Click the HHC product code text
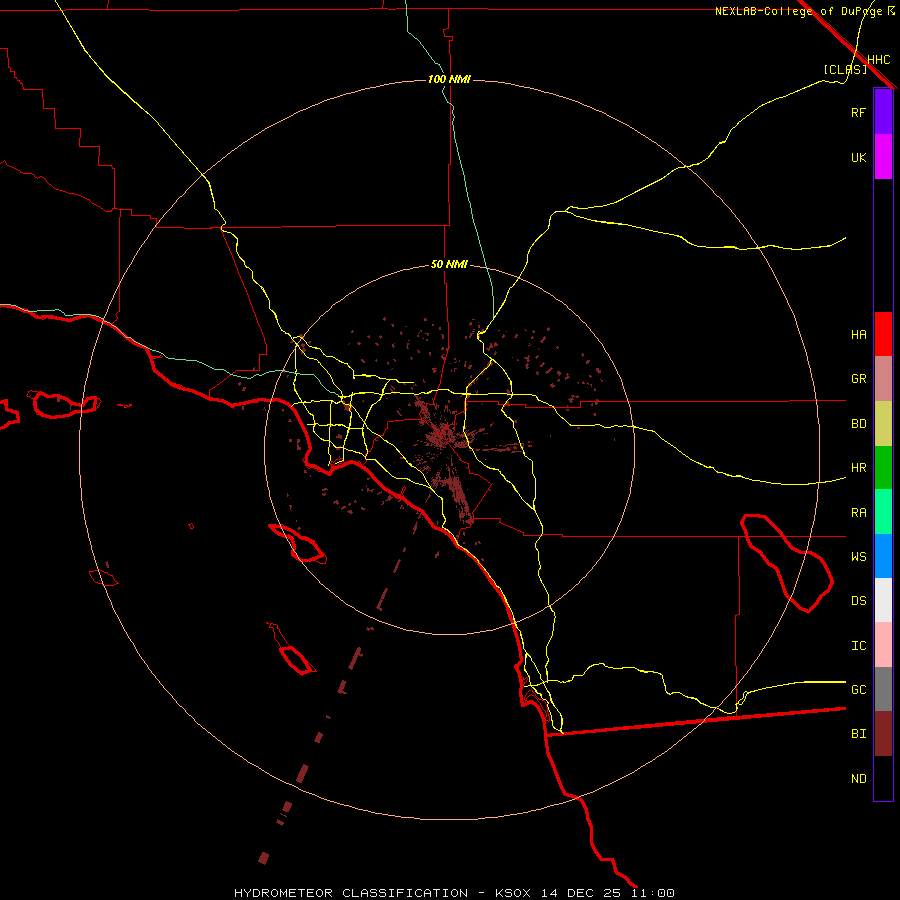 (x=879, y=60)
